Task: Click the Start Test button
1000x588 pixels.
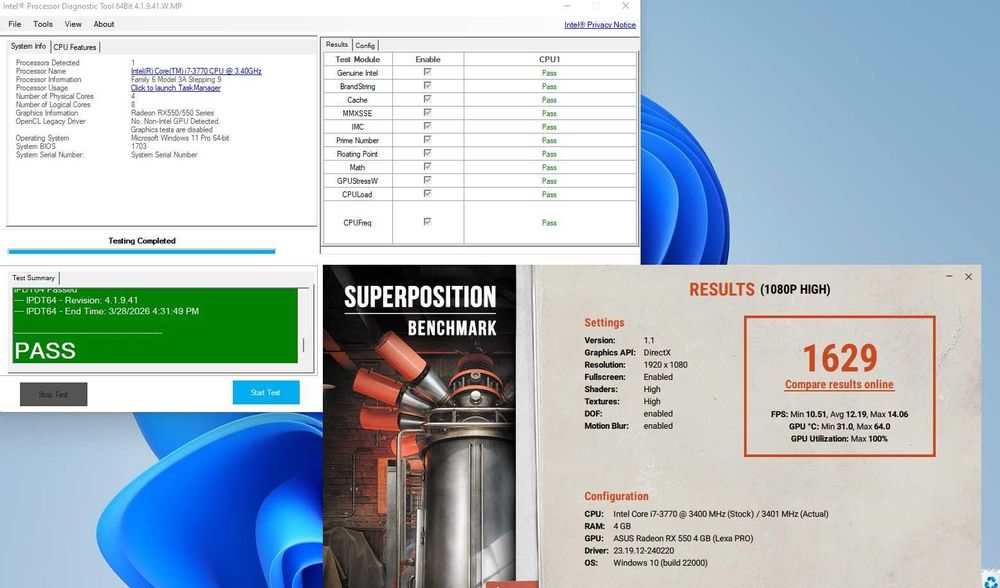Action: (265, 393)
